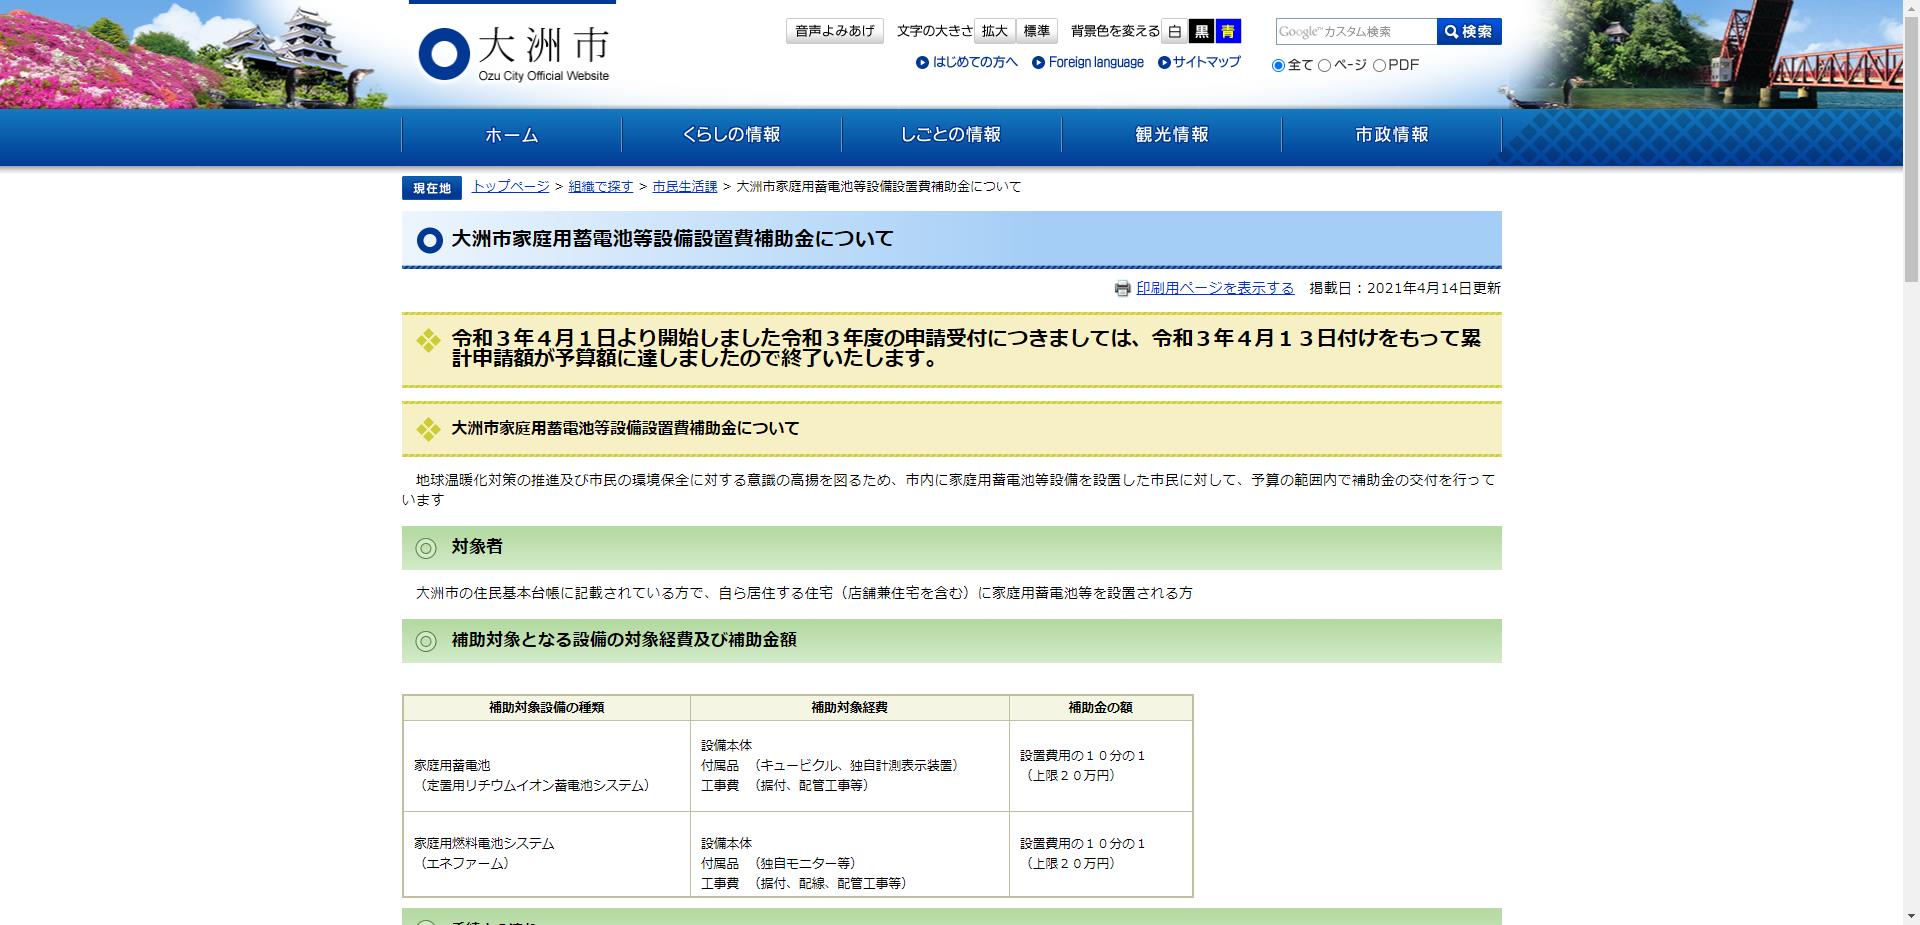The image size is (1920, 925).
Task: Click the arrow icon beside はじめての方へ
Action: (x=922, y=62)
